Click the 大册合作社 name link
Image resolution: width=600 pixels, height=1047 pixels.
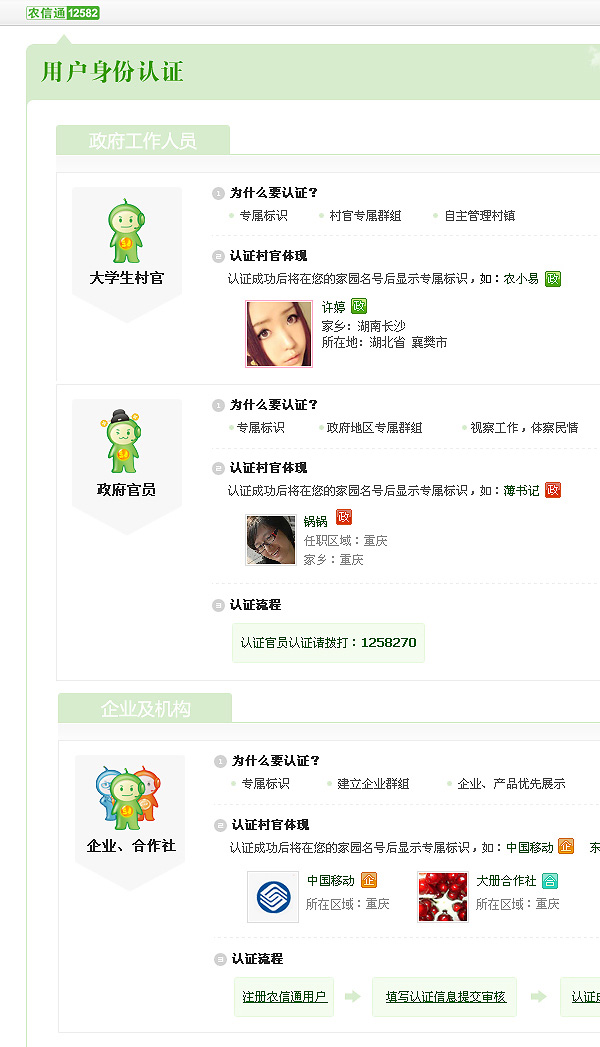click(x=506, y=881)
